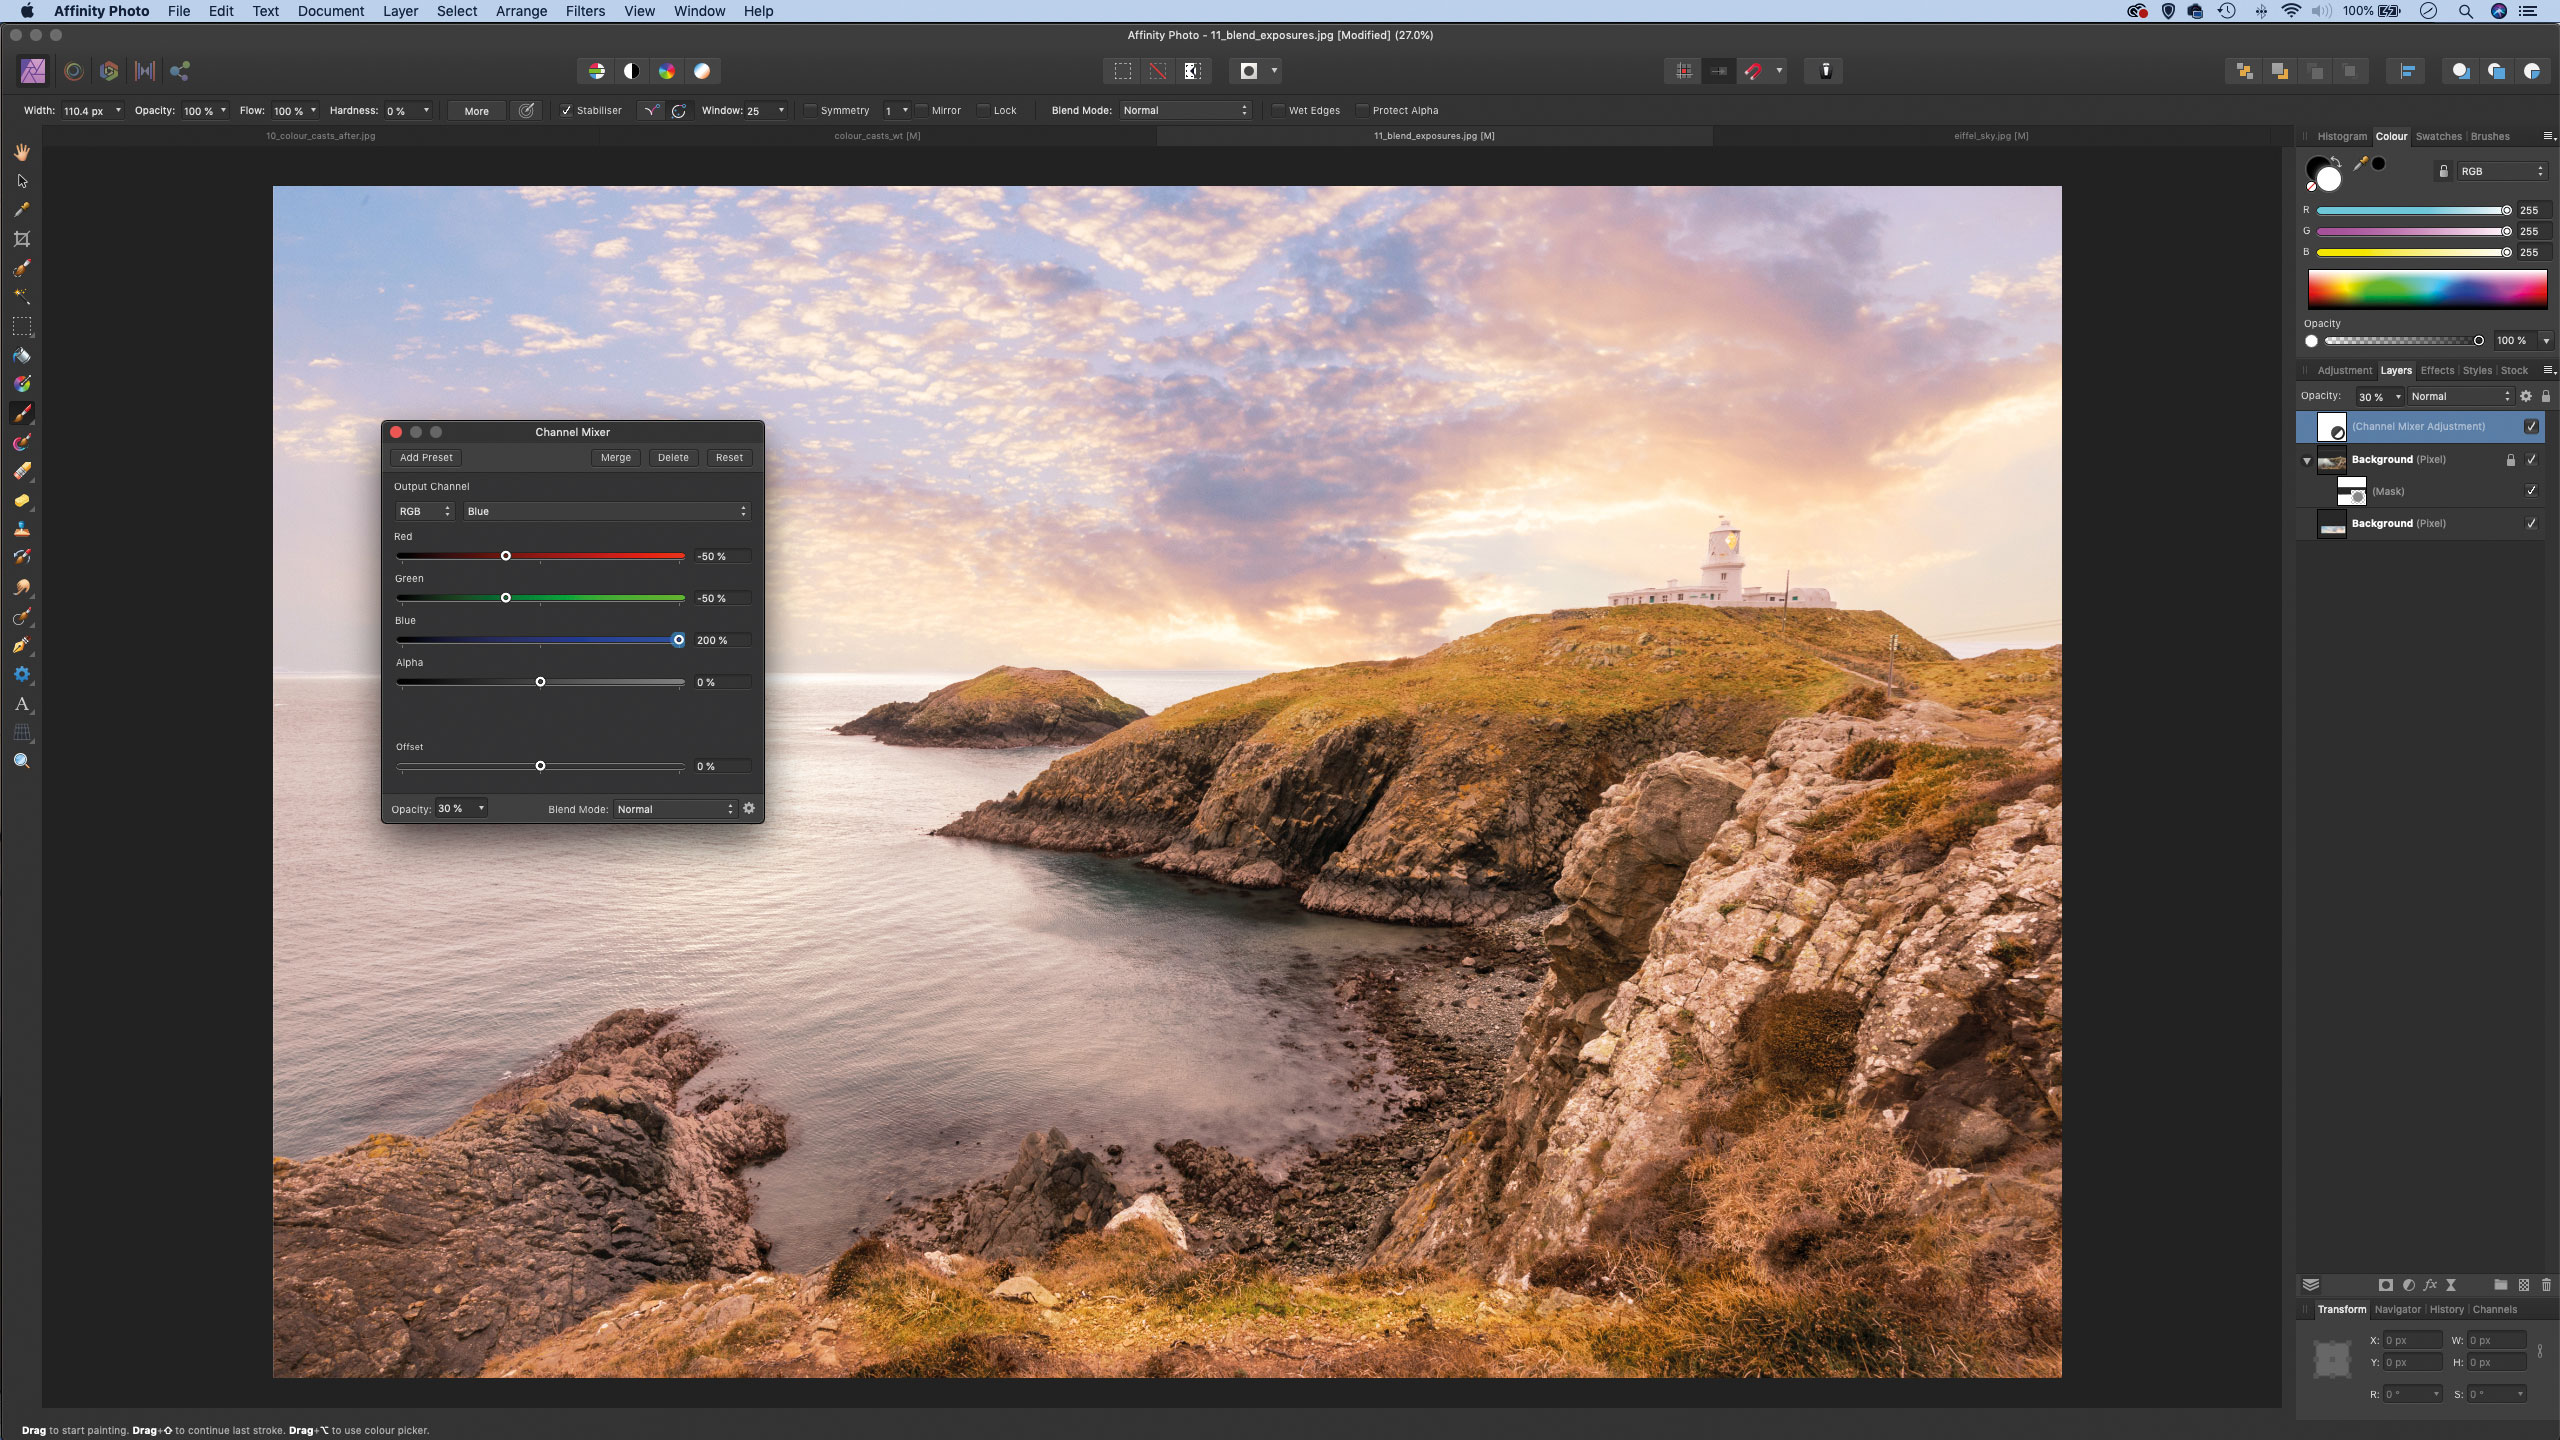Viewport: 2560px width, 1440px height.
Task: Click the Red channel slider handle
Action: [x=506, y=556]
